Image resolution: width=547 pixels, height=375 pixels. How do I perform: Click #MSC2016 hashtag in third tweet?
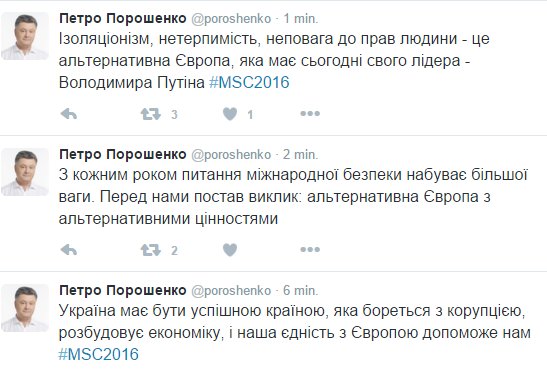pos(99,354)
